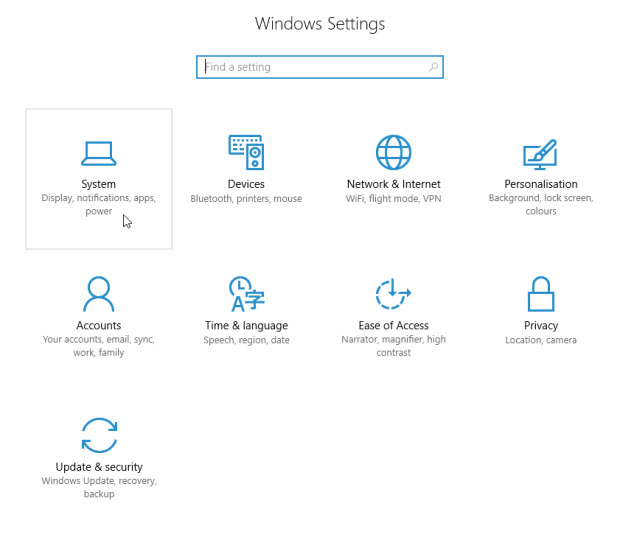Click 'Narrator, magnifier, high contrast' description
The height and width of the screenshot is (547, 640).
point(393,346)
